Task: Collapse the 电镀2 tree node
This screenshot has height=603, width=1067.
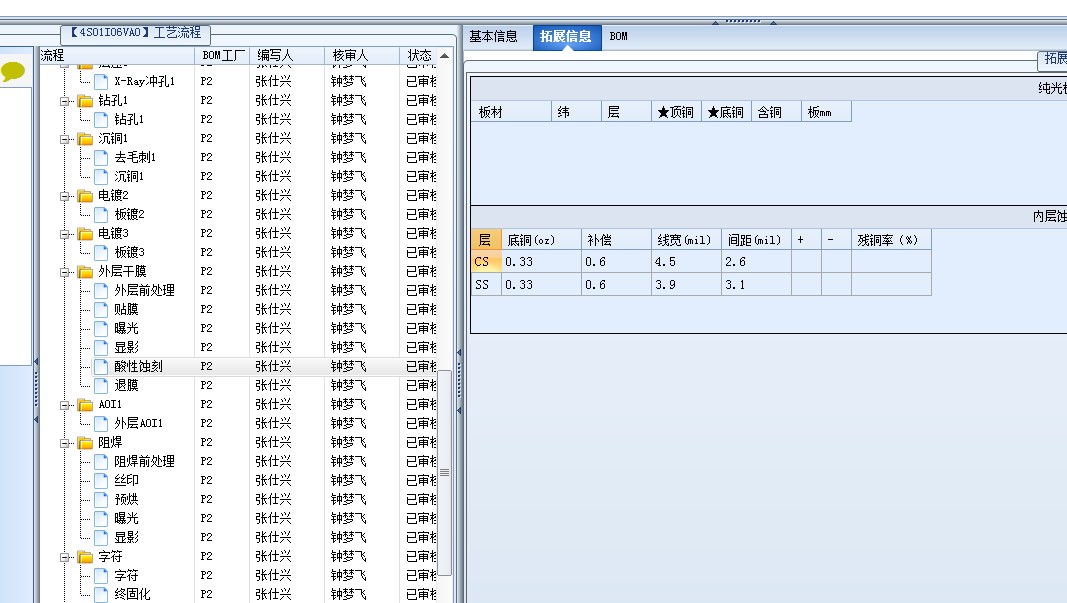Action: coord(65,196)
